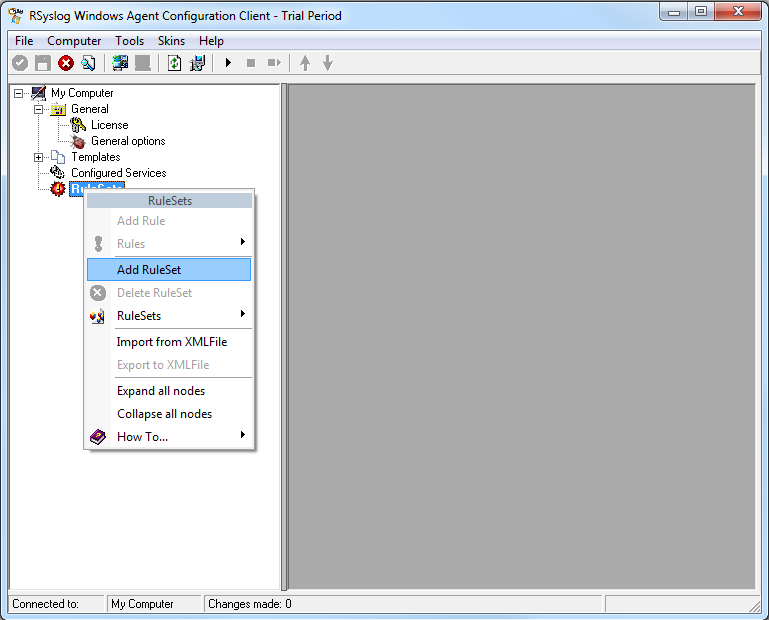
Task: Click 'Connected to:' status bar label
Action: point(45,604)
